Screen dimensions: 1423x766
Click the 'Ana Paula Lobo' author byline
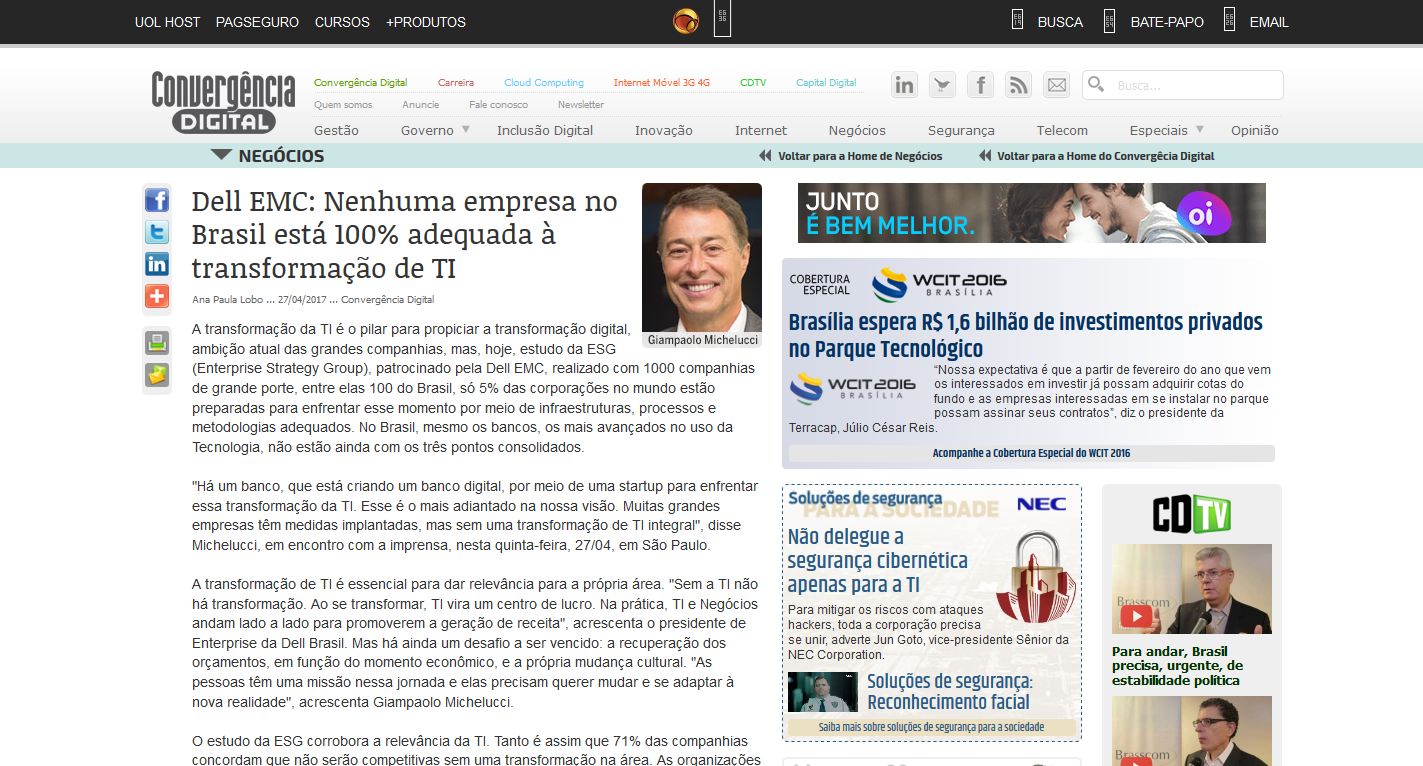pyautogui.click(x=227, y=299)
